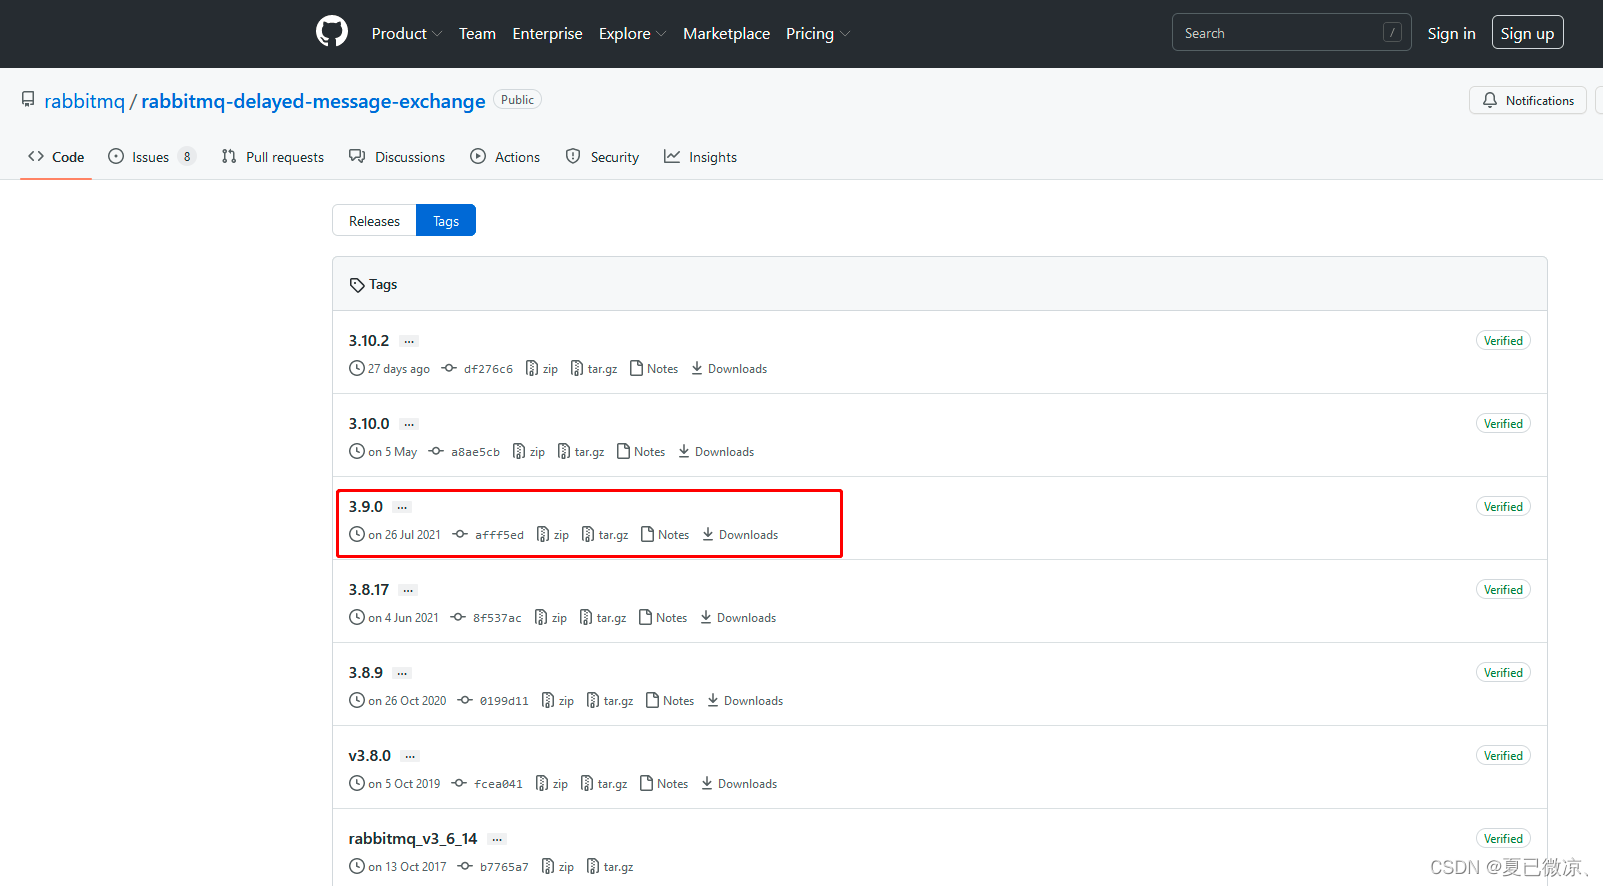Download zip for tag 3.10.0
The height and width of the screenshot is (886, 1603).
pos(529,452)
